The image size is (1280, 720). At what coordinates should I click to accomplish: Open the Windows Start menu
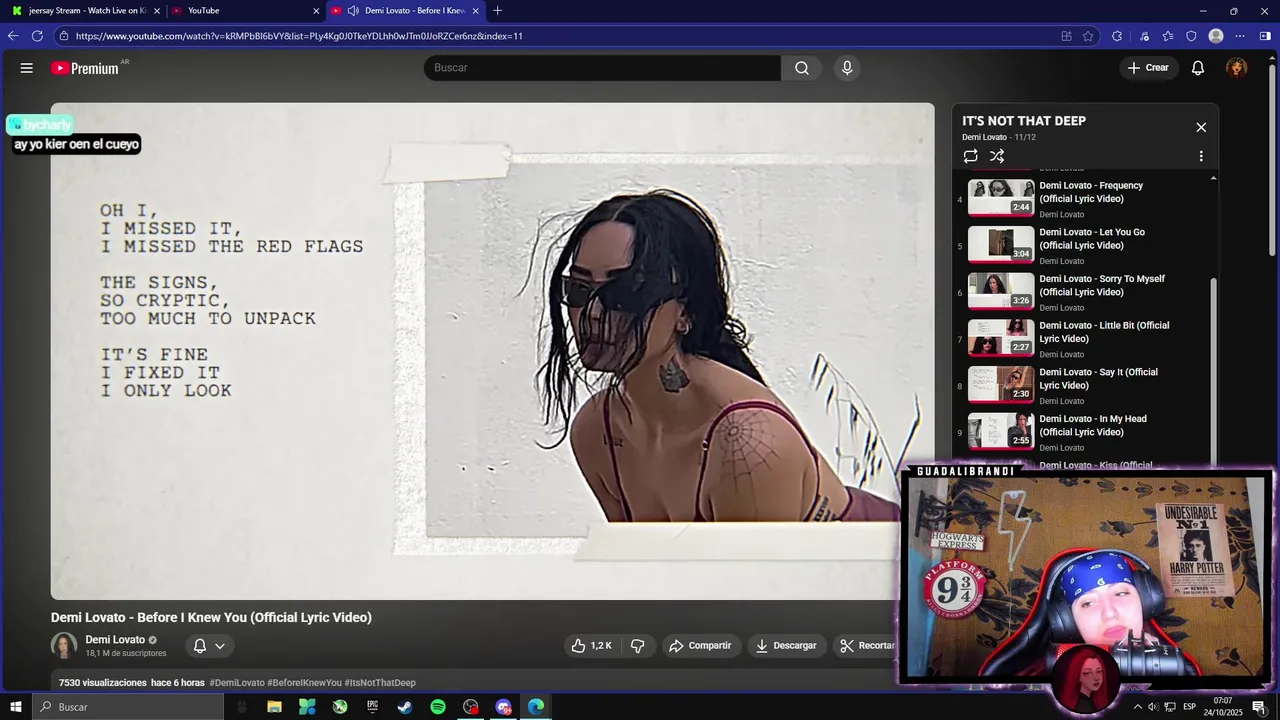tap(15, 707)
